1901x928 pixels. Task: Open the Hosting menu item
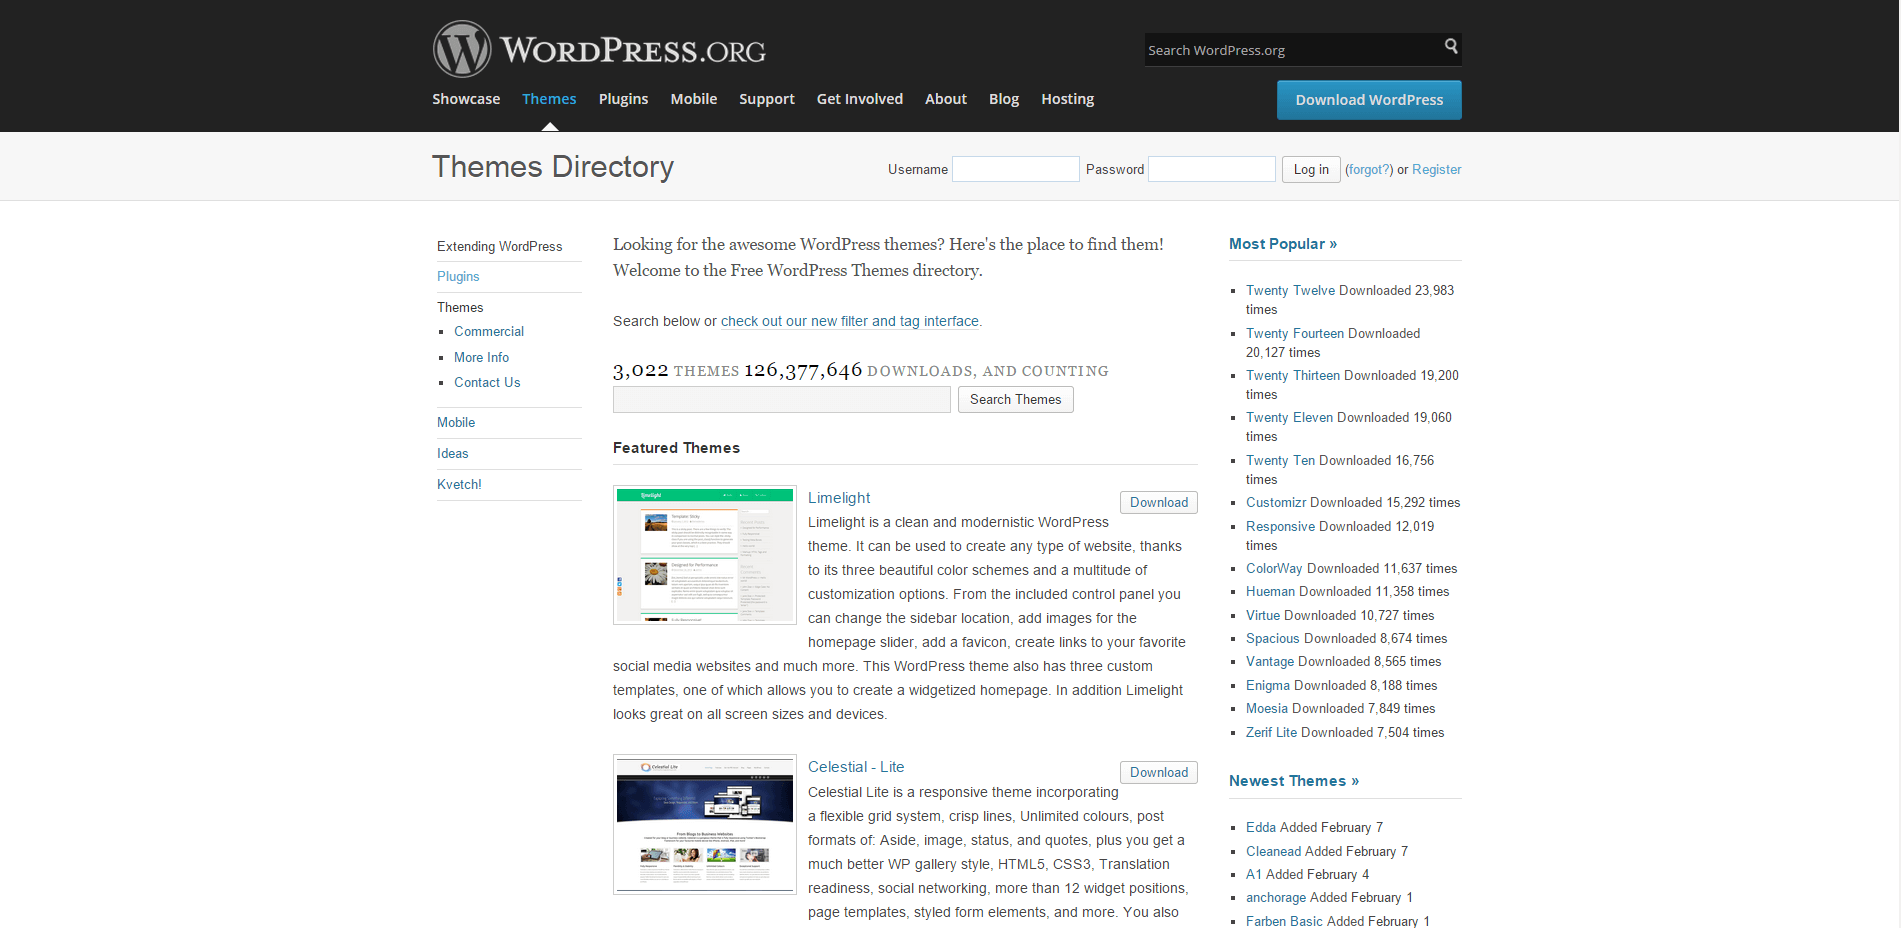click(x=1067, y=99)
